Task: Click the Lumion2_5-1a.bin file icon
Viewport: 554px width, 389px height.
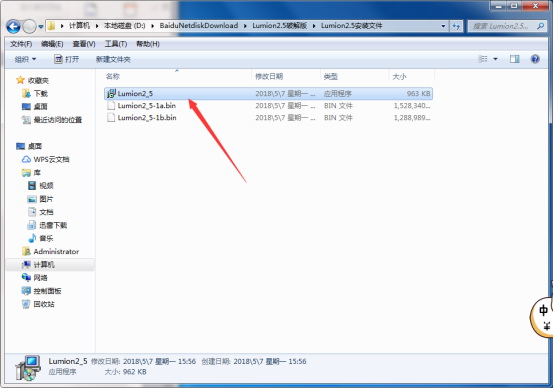Action: [x=111, y=106]
